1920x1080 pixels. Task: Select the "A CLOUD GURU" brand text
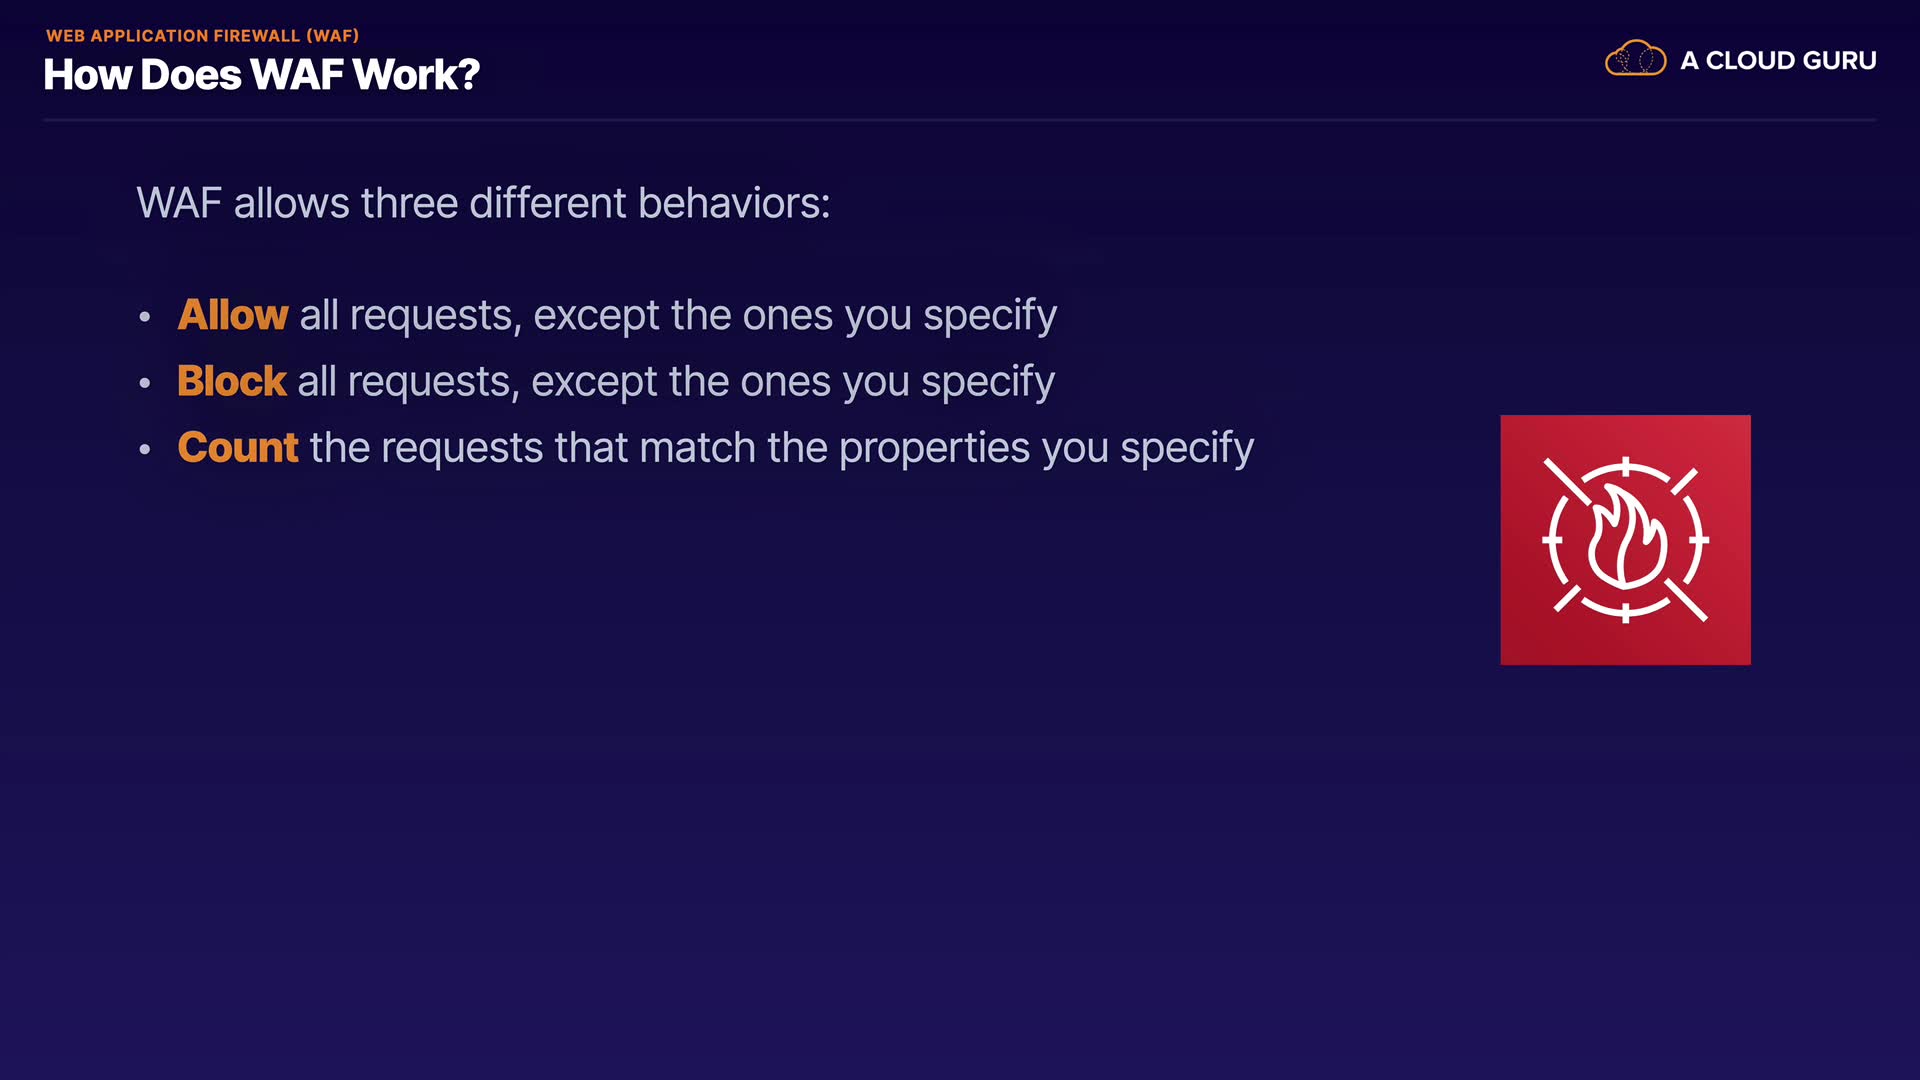(x=1778, y=61)
